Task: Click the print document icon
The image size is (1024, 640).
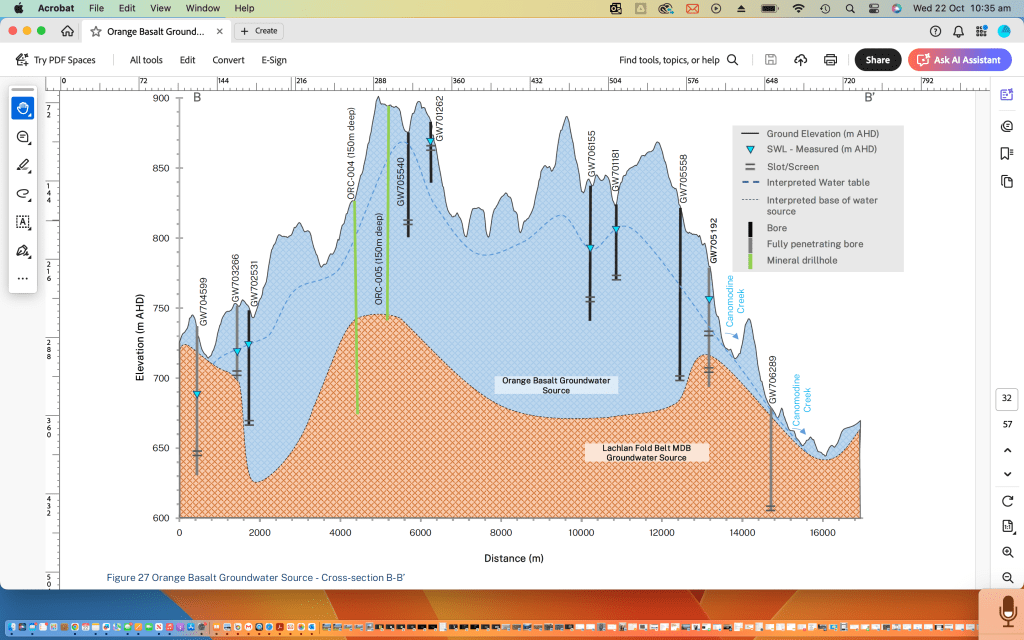Action: [831, 60]
